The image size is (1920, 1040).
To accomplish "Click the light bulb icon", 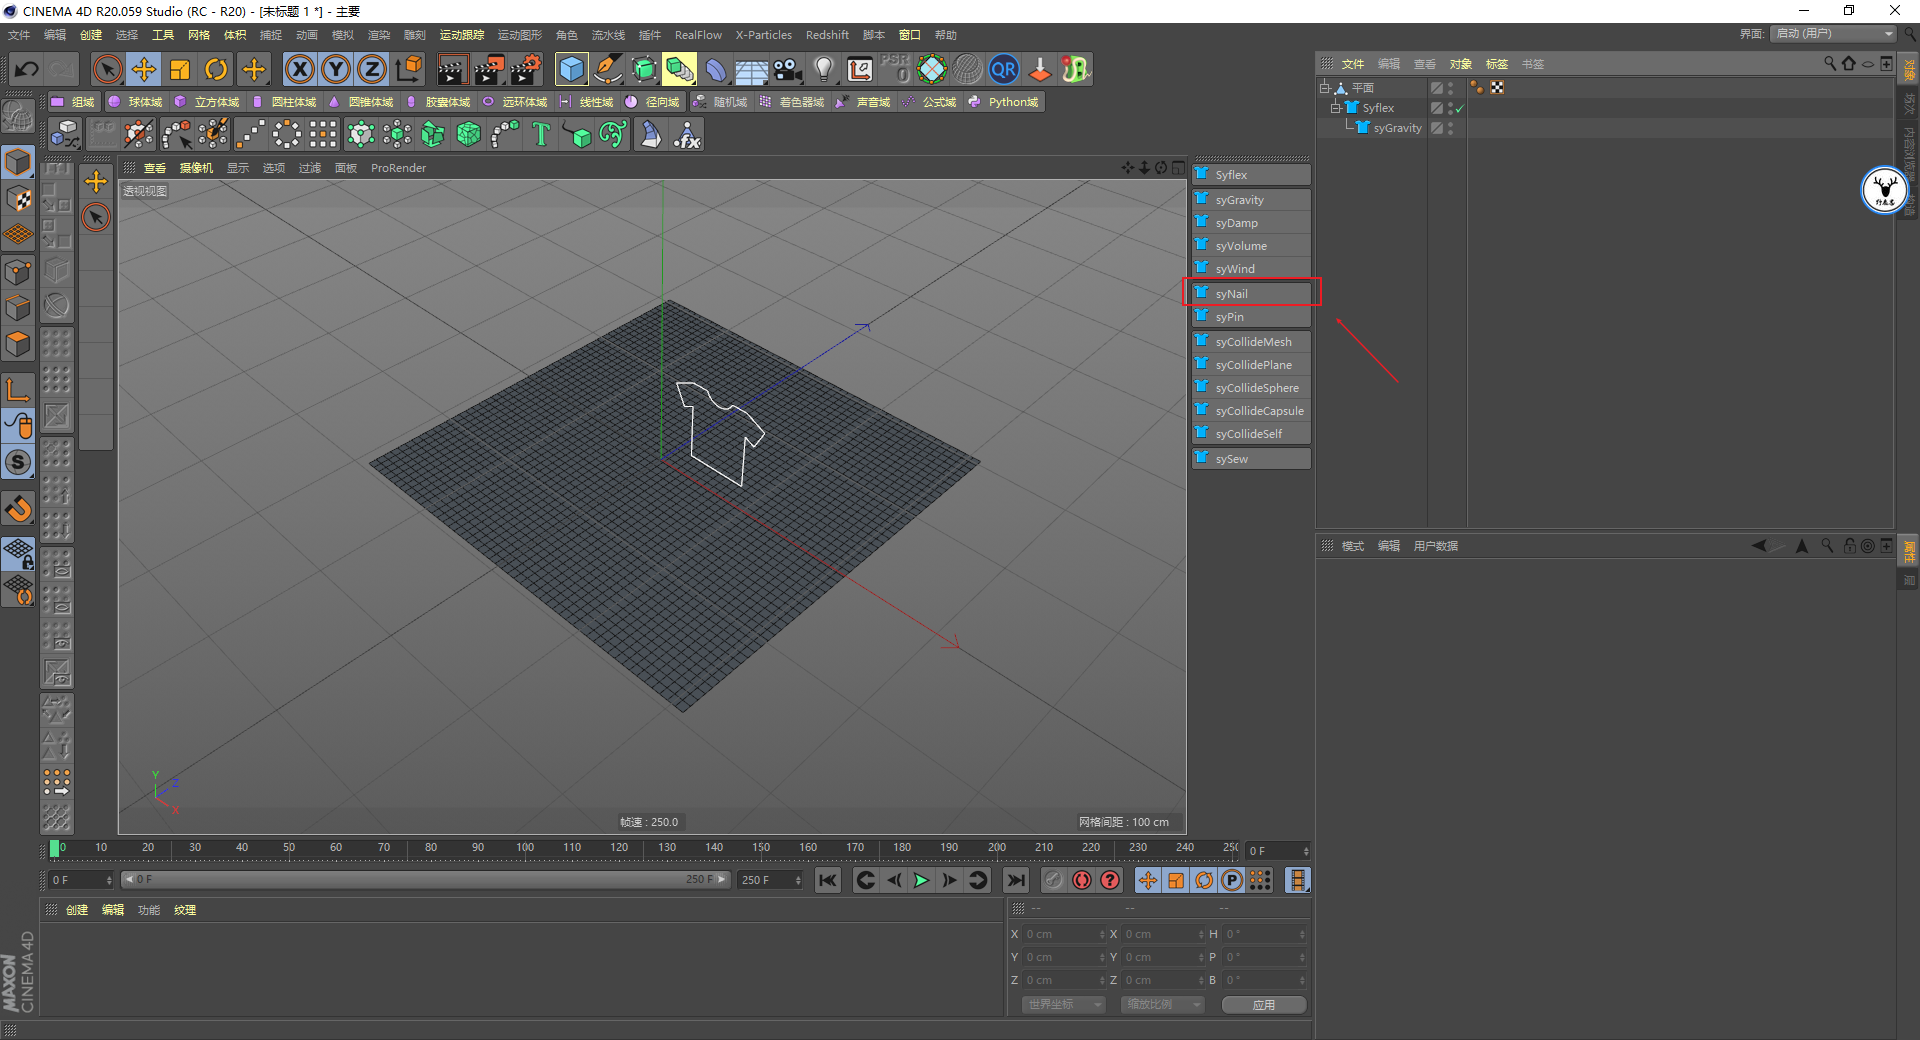I will pos(823,70).
